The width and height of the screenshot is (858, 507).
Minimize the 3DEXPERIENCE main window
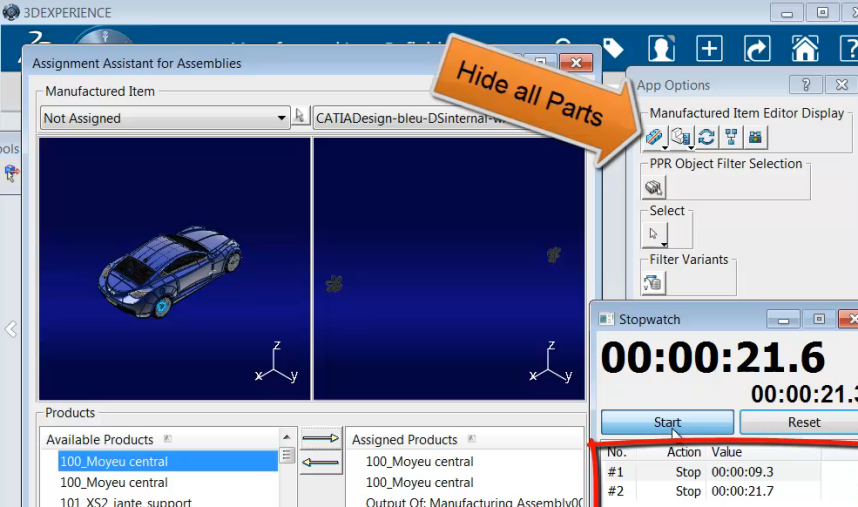click(787, 13)
